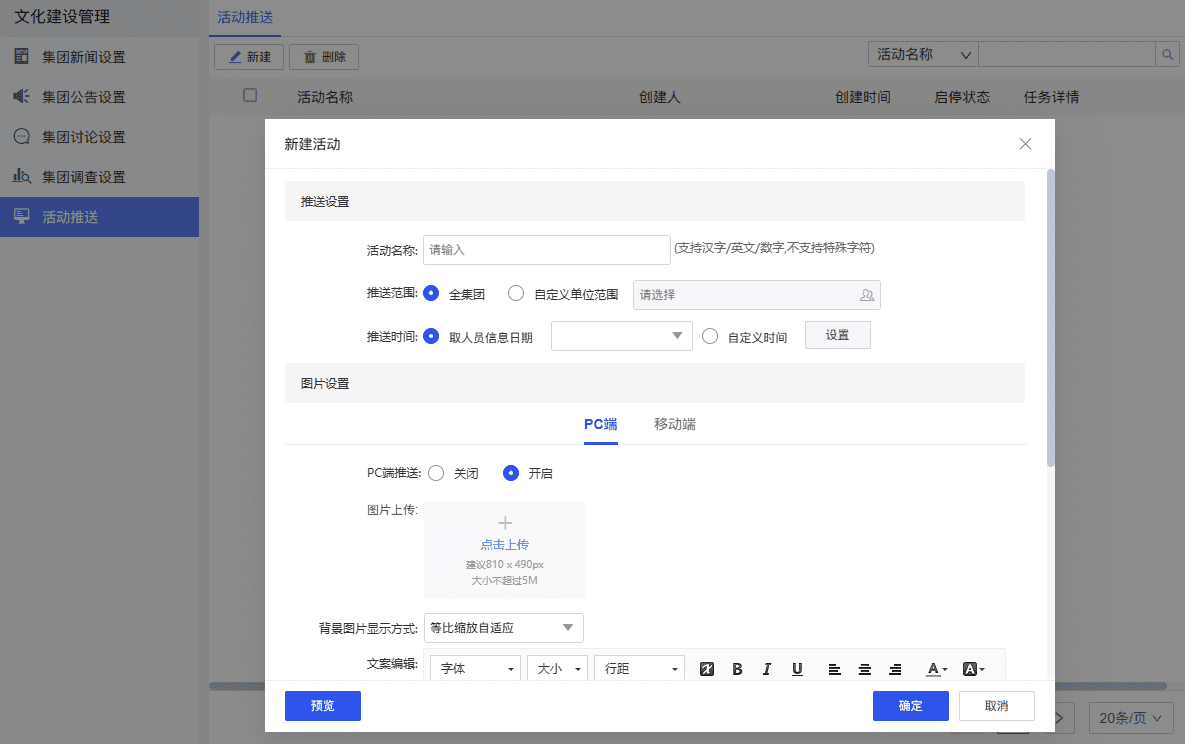Center align text in editor

[x=865, y=669]
